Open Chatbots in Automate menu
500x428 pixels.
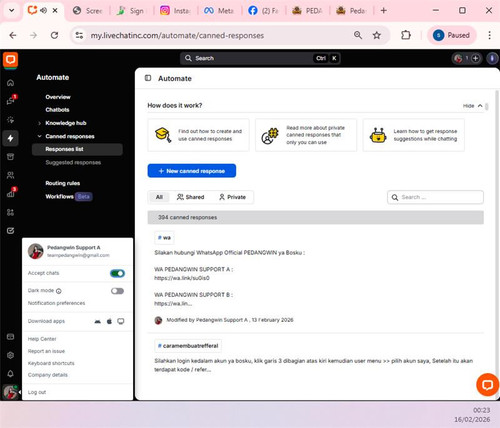(57, 110)
